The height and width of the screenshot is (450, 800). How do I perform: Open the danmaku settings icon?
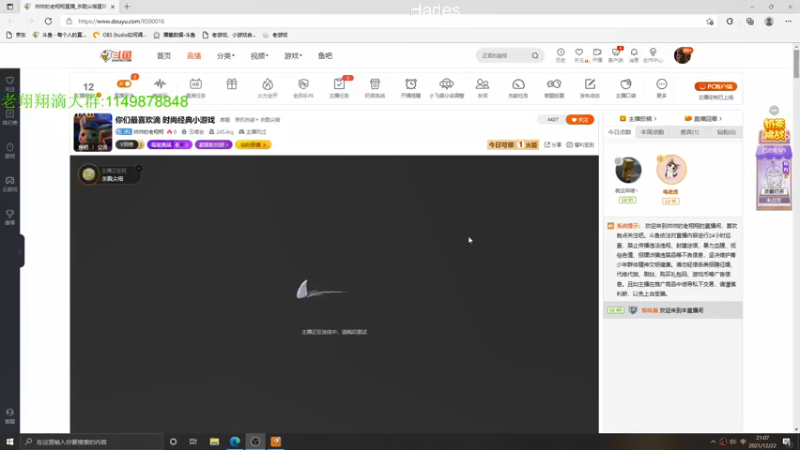point(554,84)
